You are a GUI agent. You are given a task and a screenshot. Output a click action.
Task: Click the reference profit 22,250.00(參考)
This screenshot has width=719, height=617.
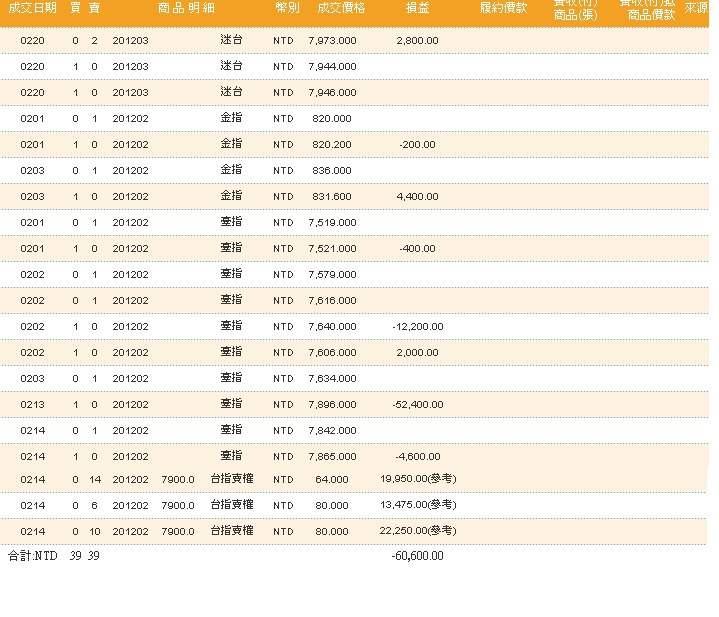tap(418, 531)
